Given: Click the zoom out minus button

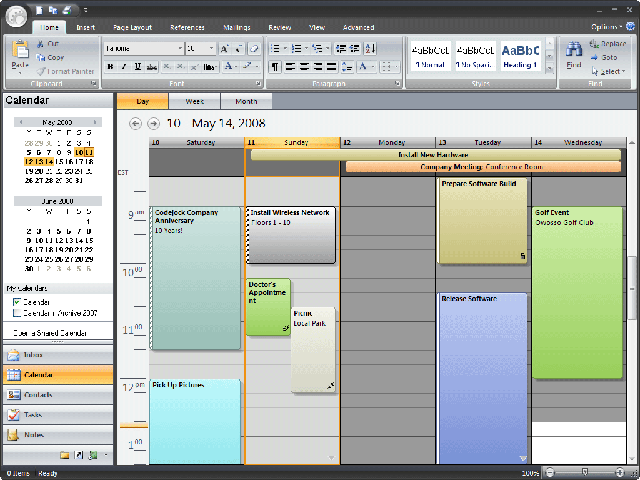Looking at the screenshot, I should [x=550, y=473].
